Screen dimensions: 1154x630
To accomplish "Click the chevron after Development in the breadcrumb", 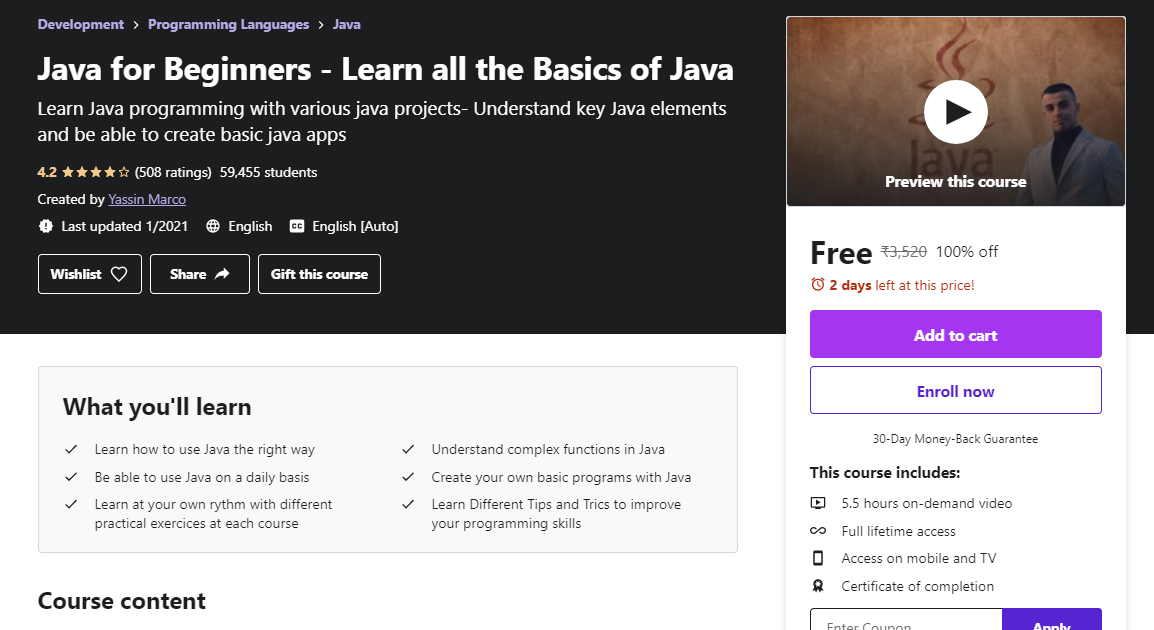I will pos(136,25).
